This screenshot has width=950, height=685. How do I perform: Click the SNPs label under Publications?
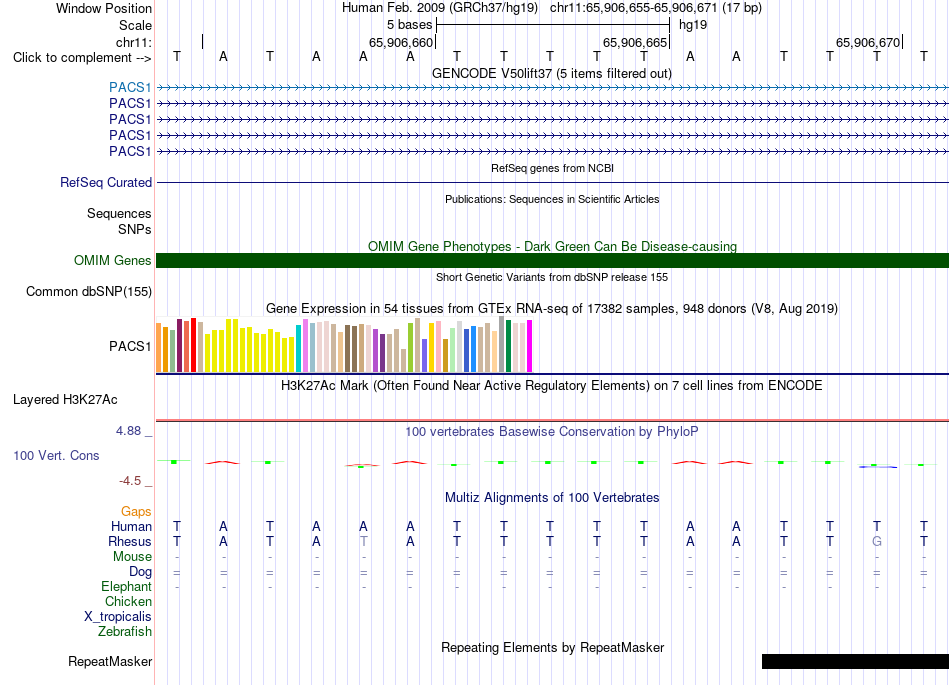click(x=135, y=230)
